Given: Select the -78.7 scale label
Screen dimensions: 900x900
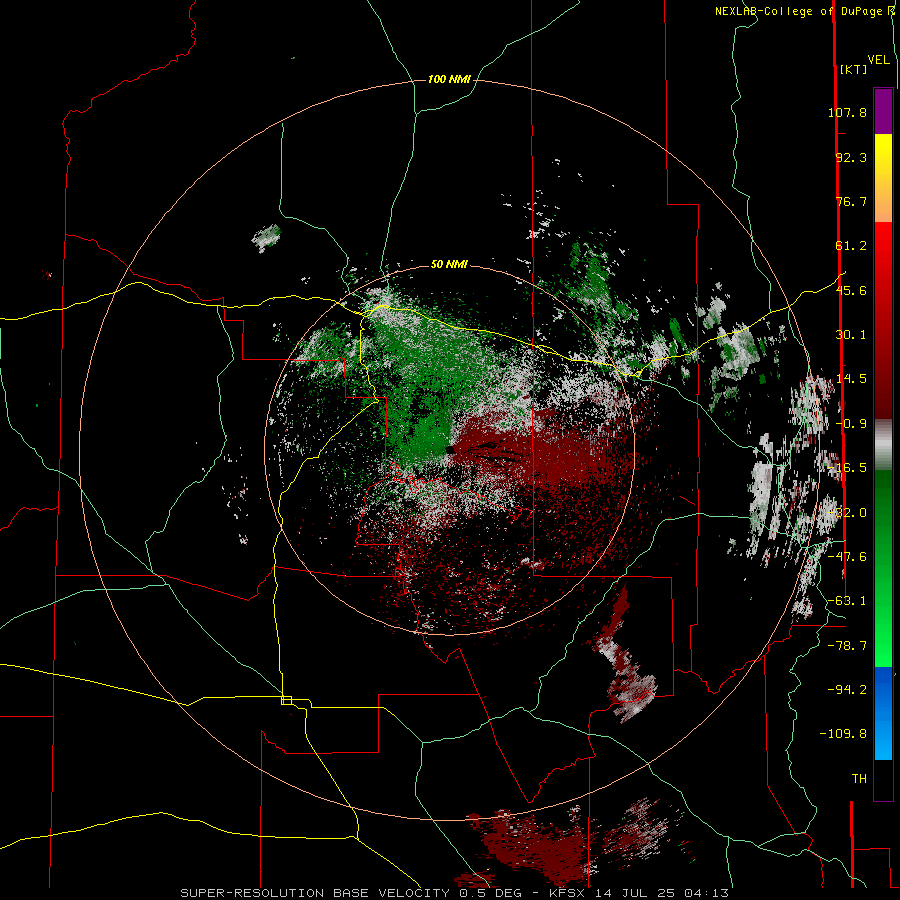Looking at the screenshot, I should [x=847, y=646].
